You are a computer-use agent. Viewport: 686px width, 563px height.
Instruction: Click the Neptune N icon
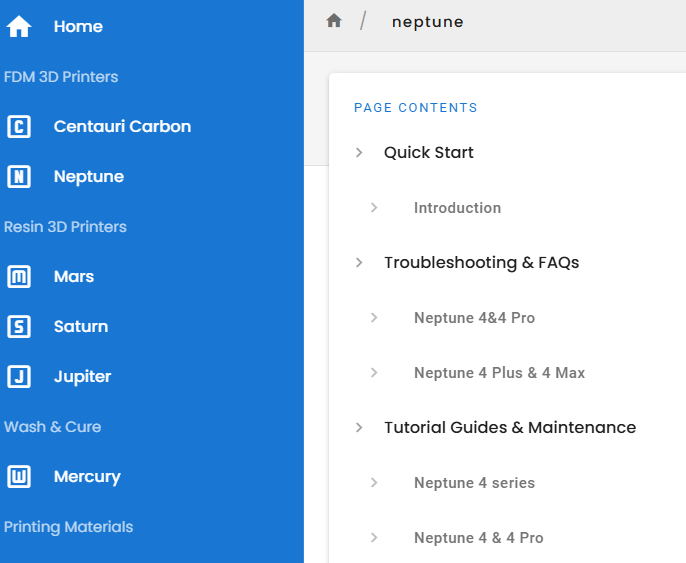point(19,176)
